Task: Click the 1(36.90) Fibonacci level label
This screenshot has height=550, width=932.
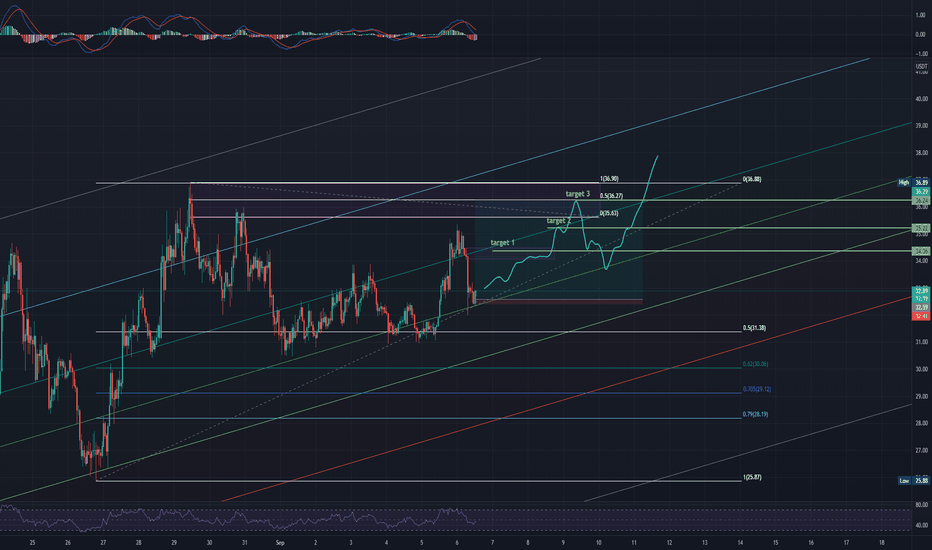Action: (x=609, y=178)
